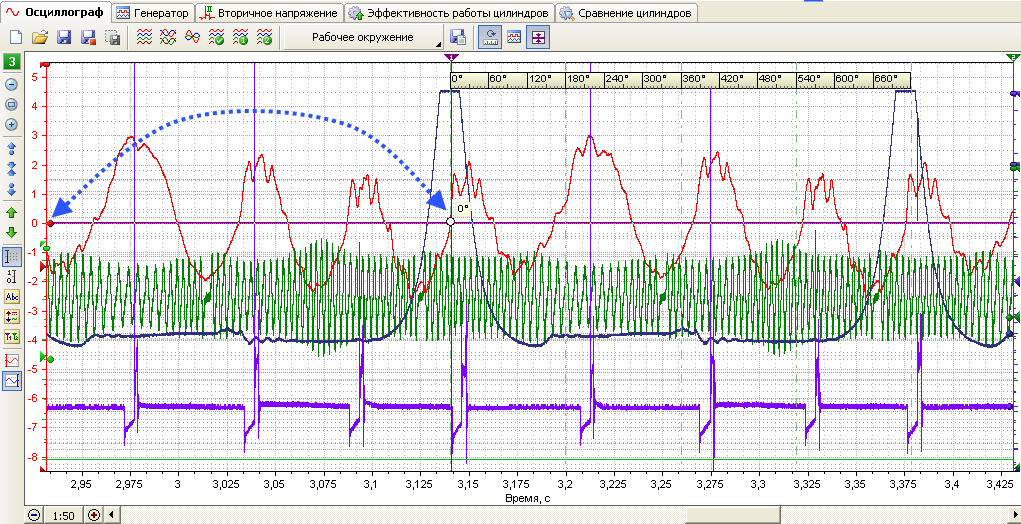The image size is (1021, 524).
Task: Open the Эффективность работы цилиндров tab
Action: (449, 13)
